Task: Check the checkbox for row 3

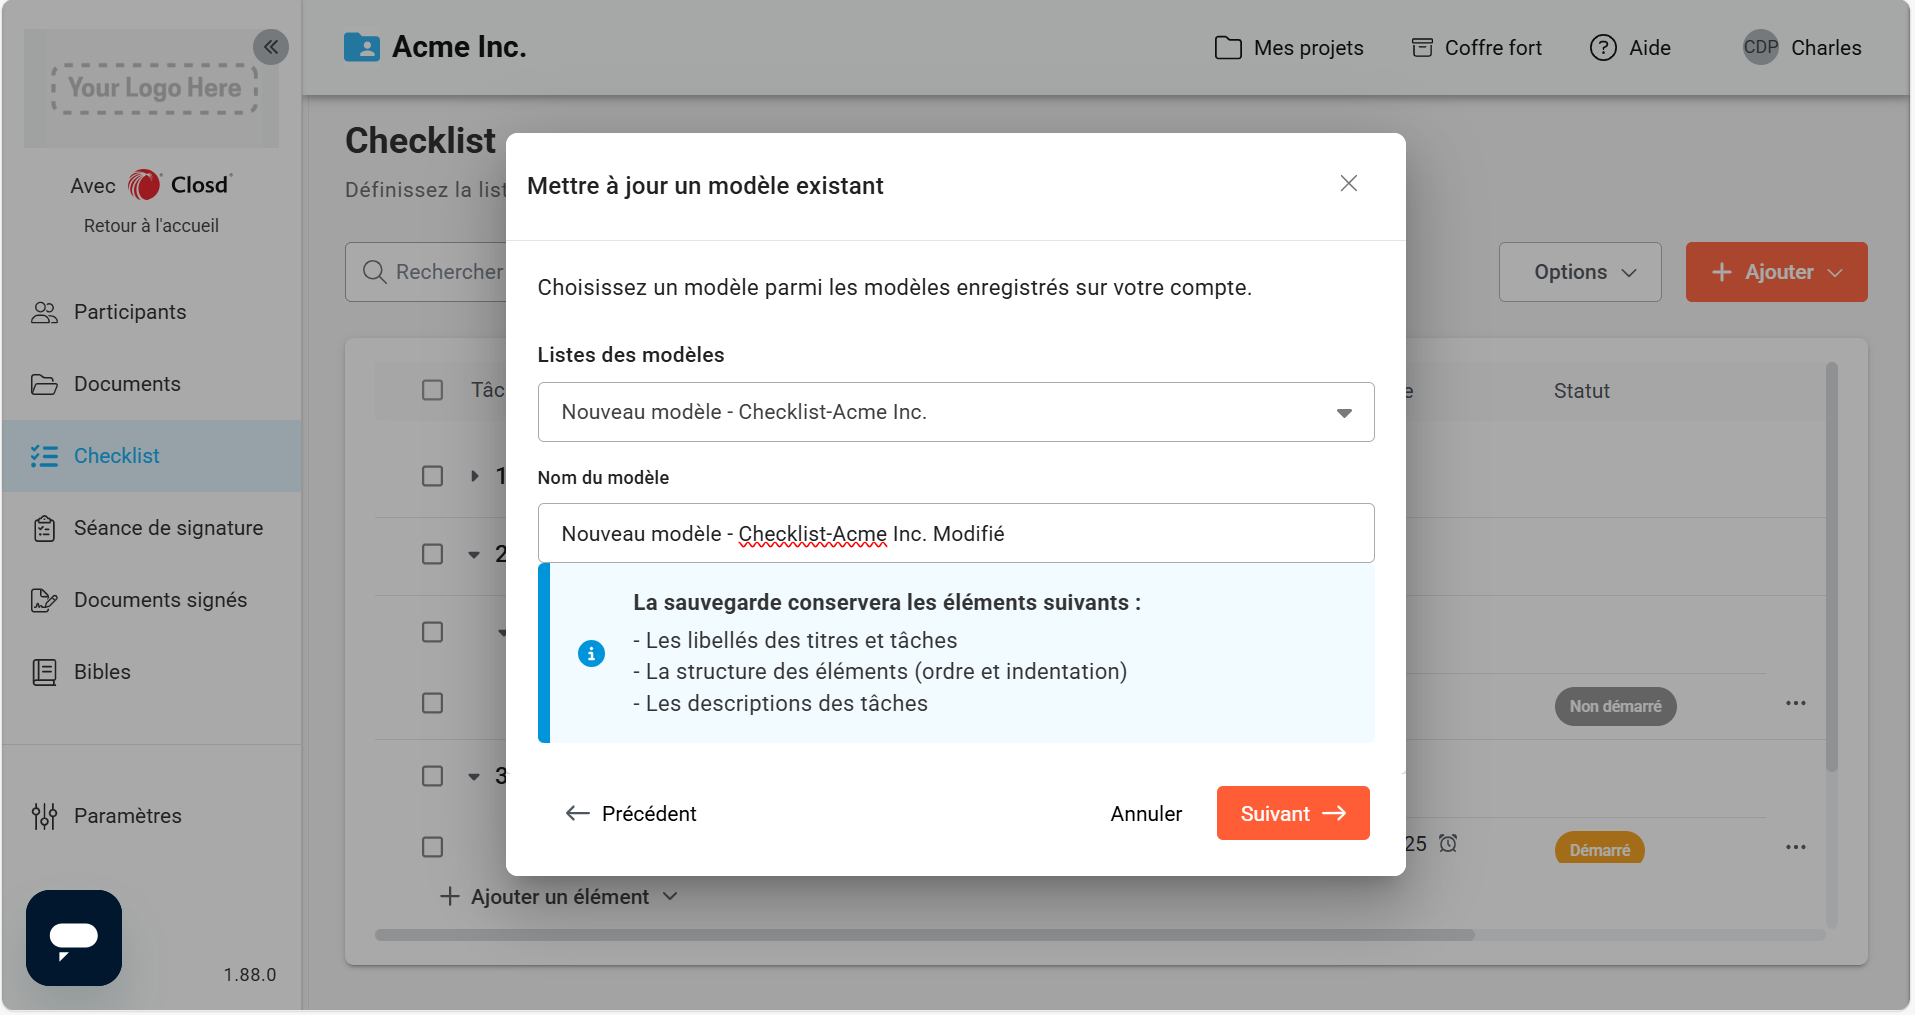Action: 432,776
